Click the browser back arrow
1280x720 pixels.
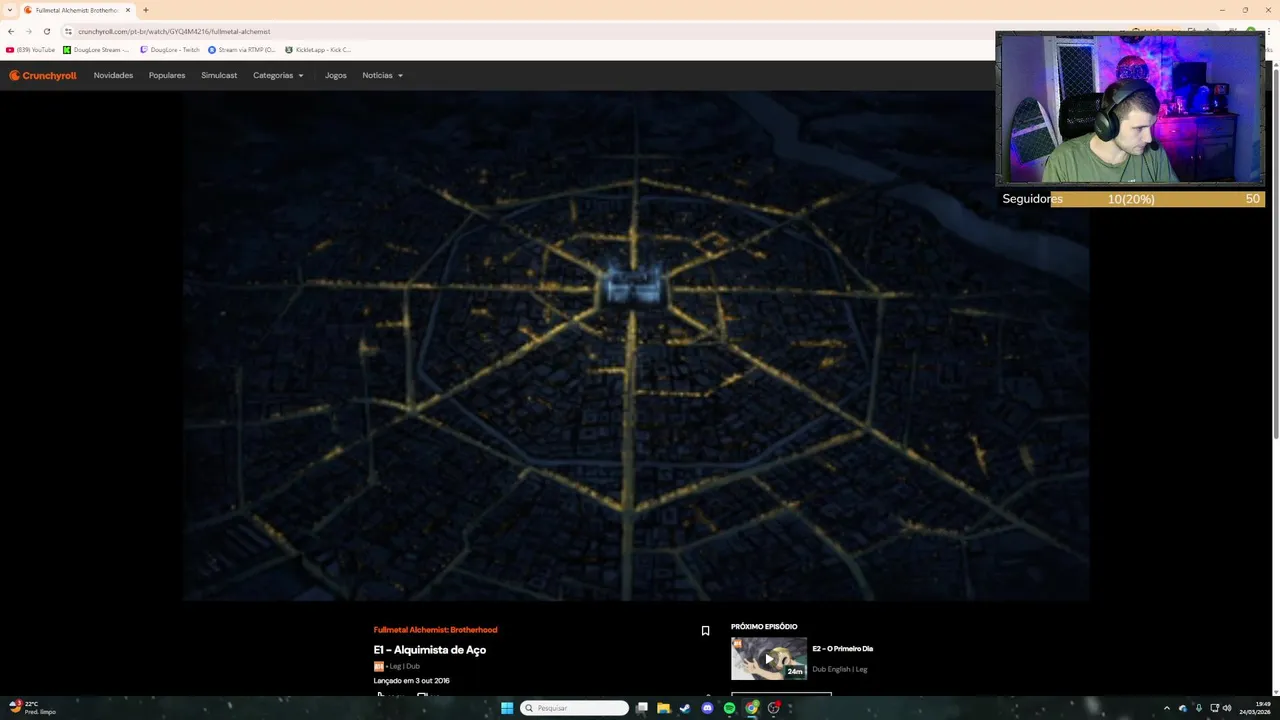coord(11,31)
